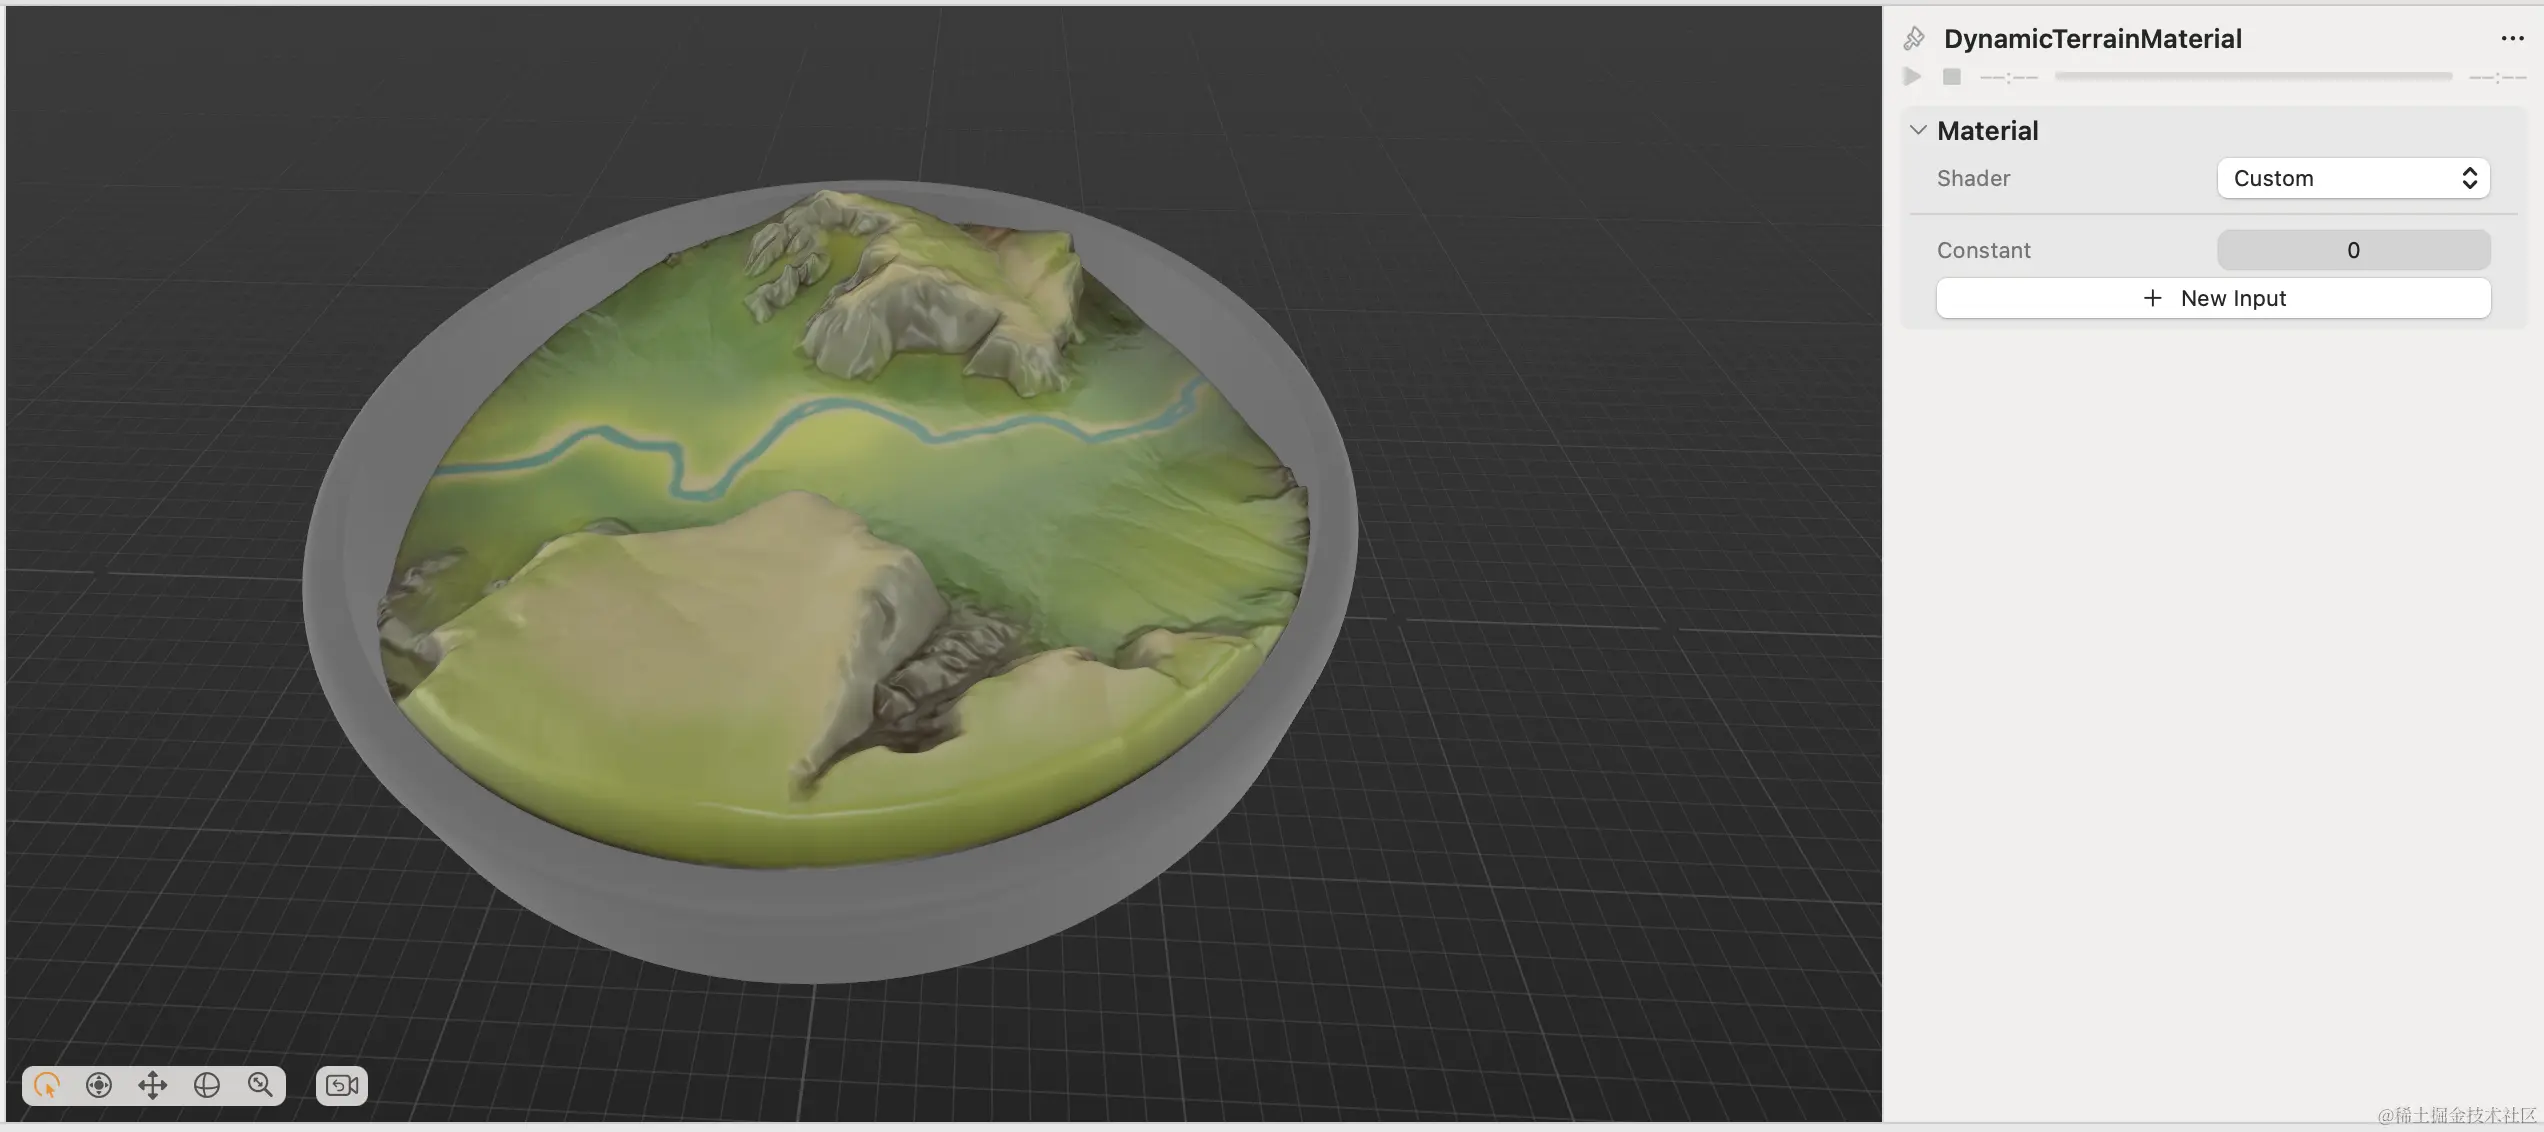This screenshot has width=2544, height=1132.
Task: Click the paintbrush material icon
Action: (1914, 39)
